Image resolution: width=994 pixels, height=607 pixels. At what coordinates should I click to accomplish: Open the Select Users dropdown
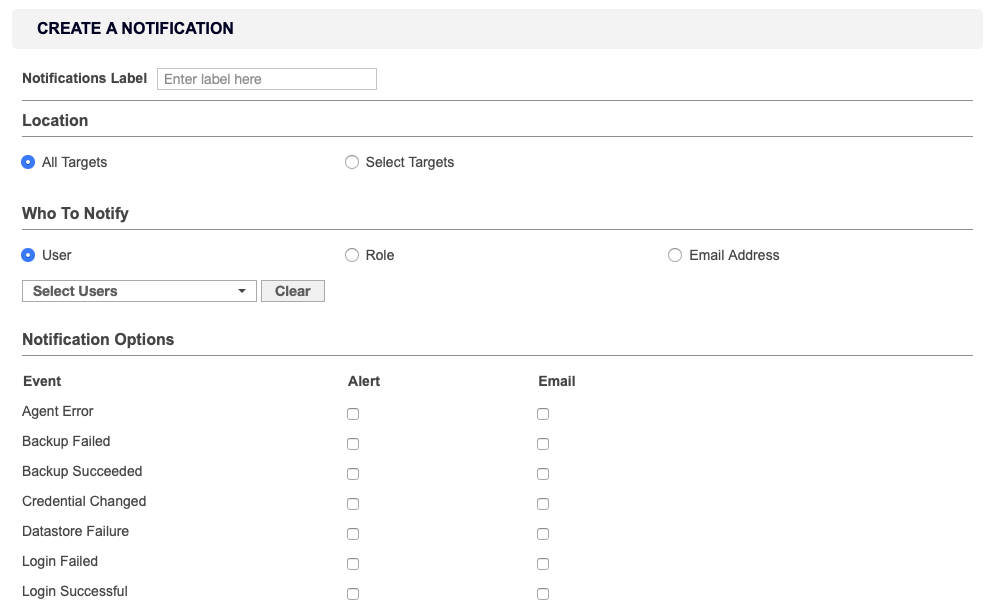coord(138,291)
